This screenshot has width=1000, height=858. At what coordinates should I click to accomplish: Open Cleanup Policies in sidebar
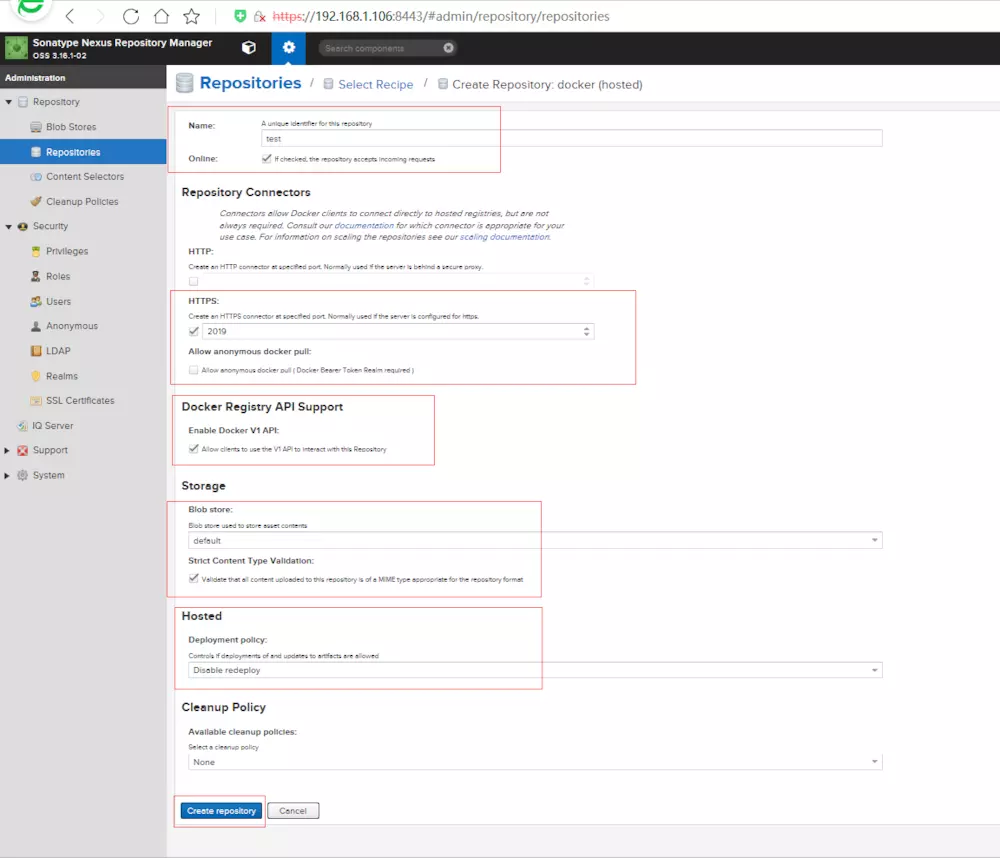click(x=82, y=202)
